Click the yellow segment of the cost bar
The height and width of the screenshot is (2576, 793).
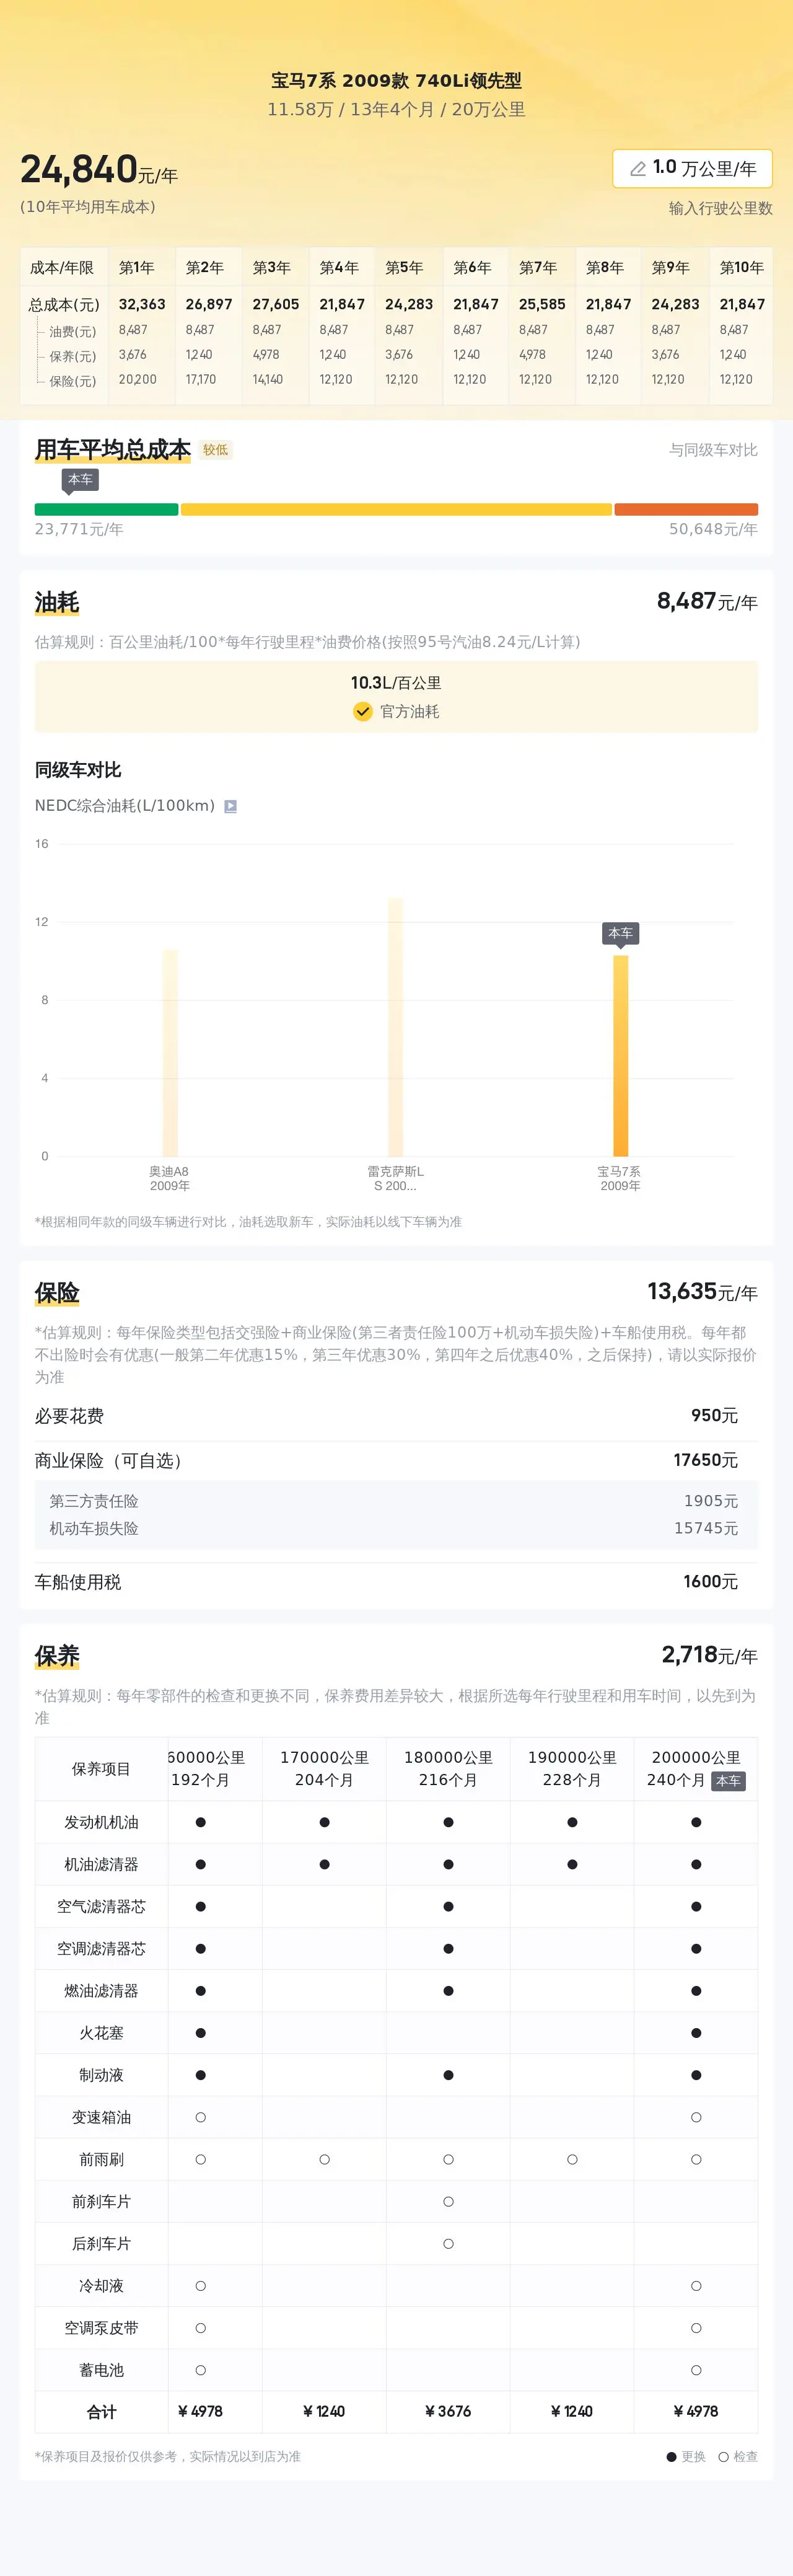tap(396, 509)
